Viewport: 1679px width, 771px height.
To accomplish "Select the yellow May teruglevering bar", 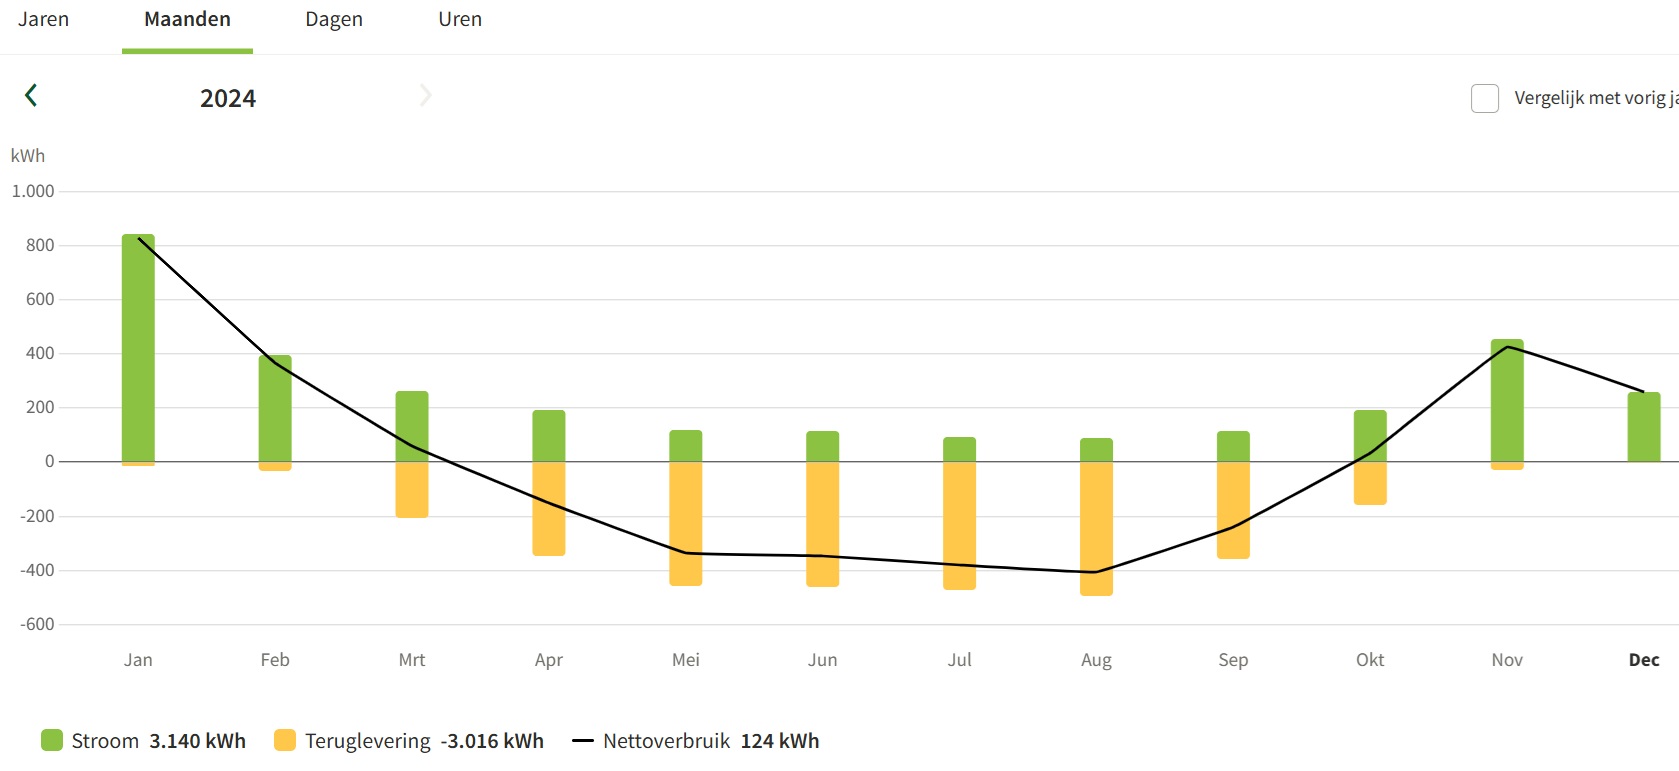I will [686, 524].
